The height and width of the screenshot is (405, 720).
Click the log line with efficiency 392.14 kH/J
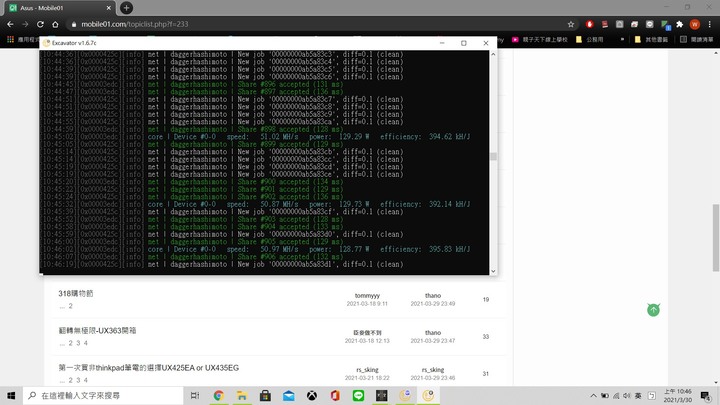(x=255, y=204)
